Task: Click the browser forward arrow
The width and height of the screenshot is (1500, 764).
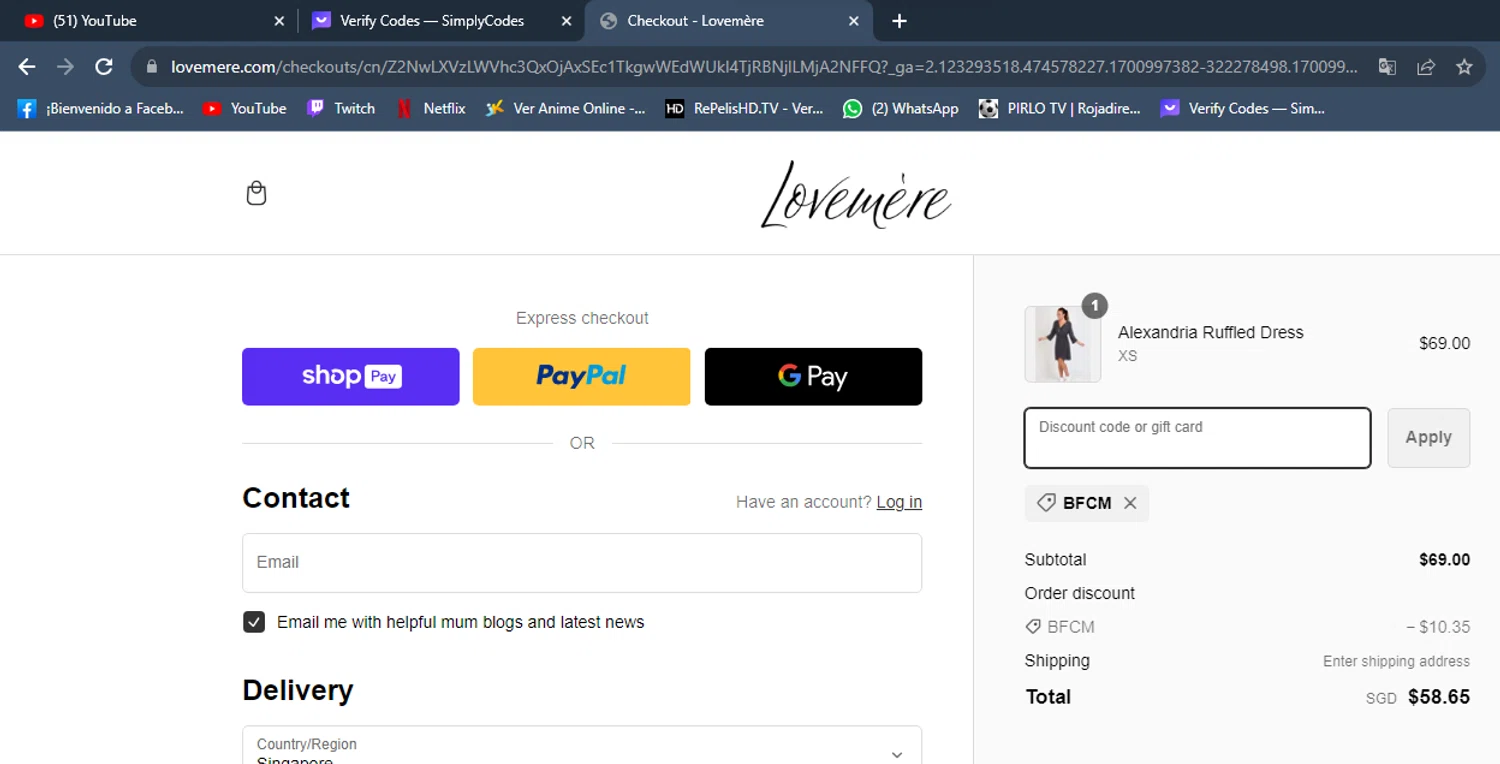Action: click(65, 67)
